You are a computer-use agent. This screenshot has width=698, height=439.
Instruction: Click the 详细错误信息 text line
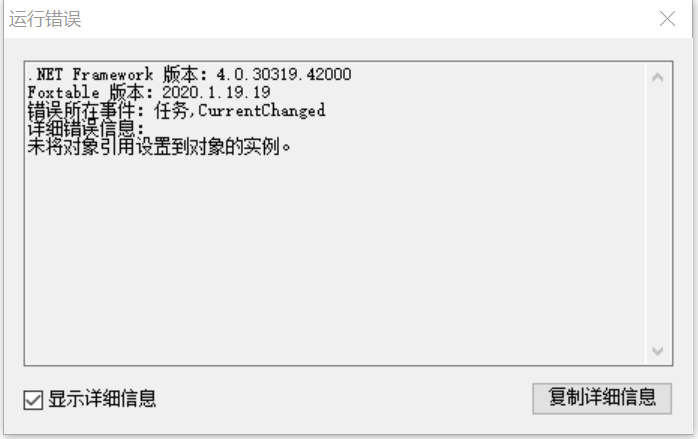tap(86, 129)
